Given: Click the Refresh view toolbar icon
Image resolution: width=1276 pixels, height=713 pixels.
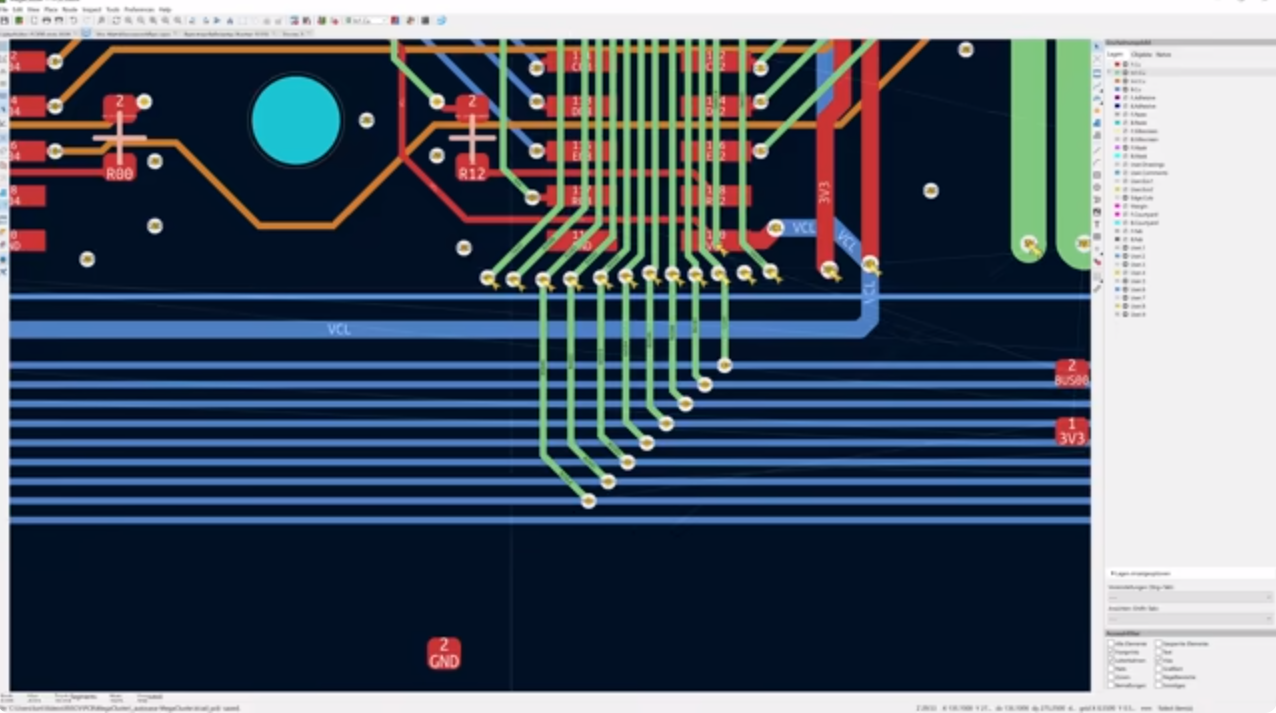Looking at the screenshot, I should pyautogui.click(x=116, y=20).
